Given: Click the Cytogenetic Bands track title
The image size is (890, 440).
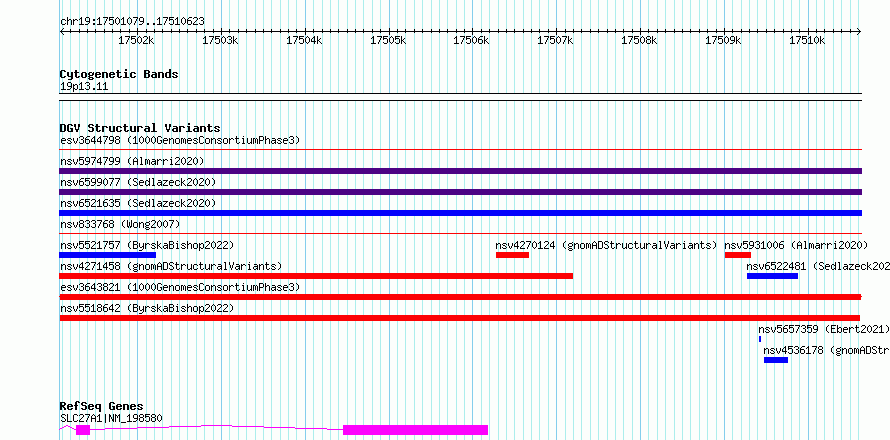Looking at the screenshot, I should [x=119, y=74].
